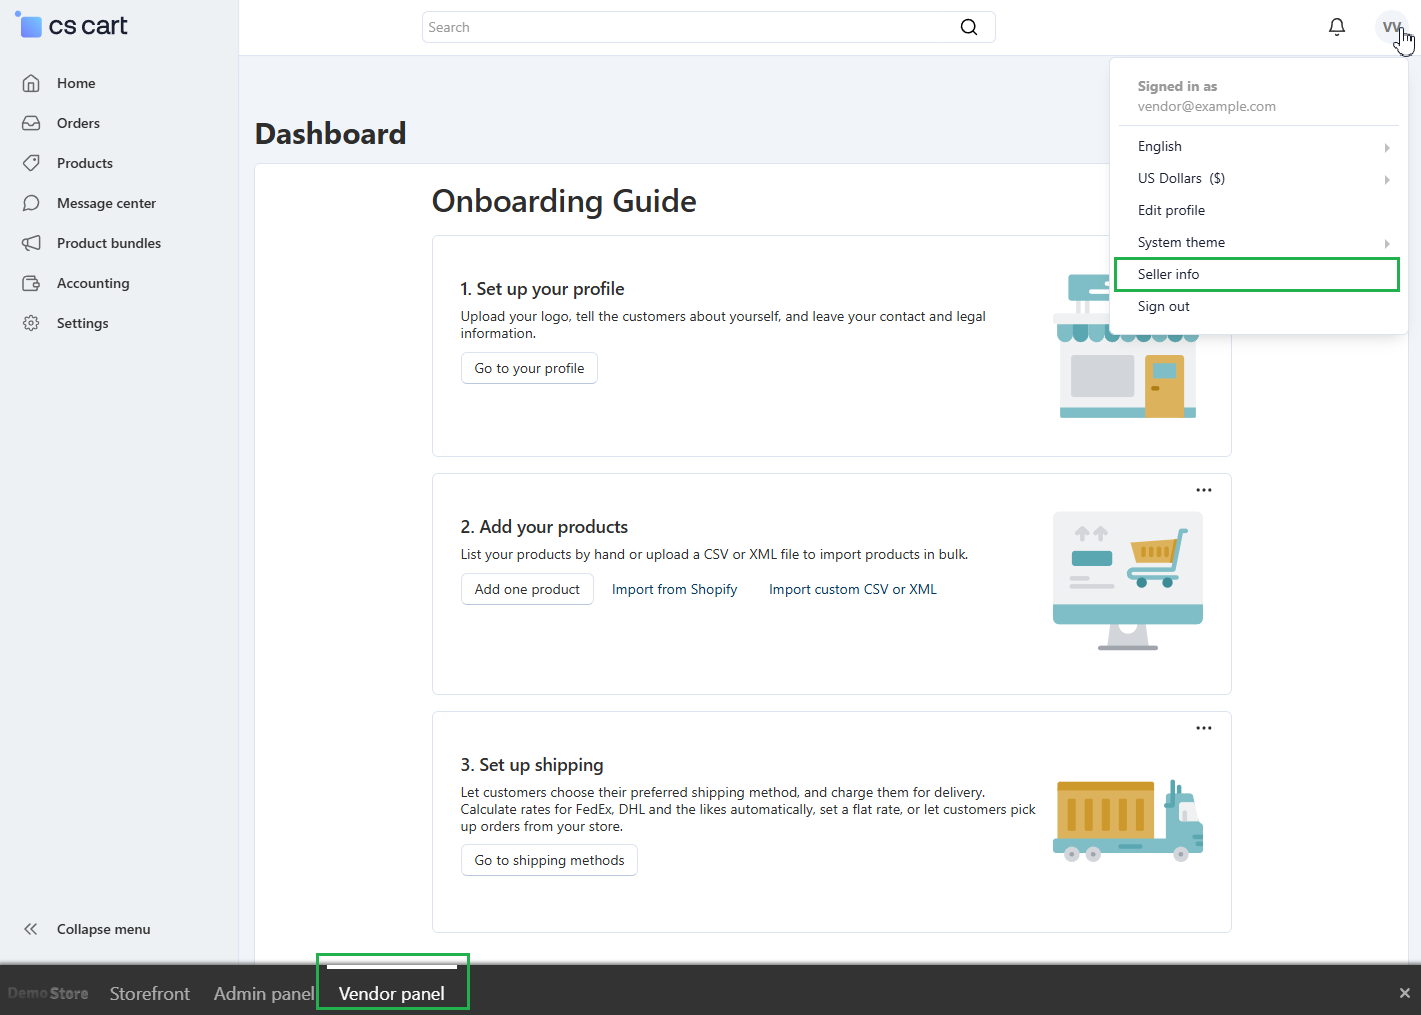Click the user avatar in top bar
This screenshot has width=1421, height=1015.
1391,27
